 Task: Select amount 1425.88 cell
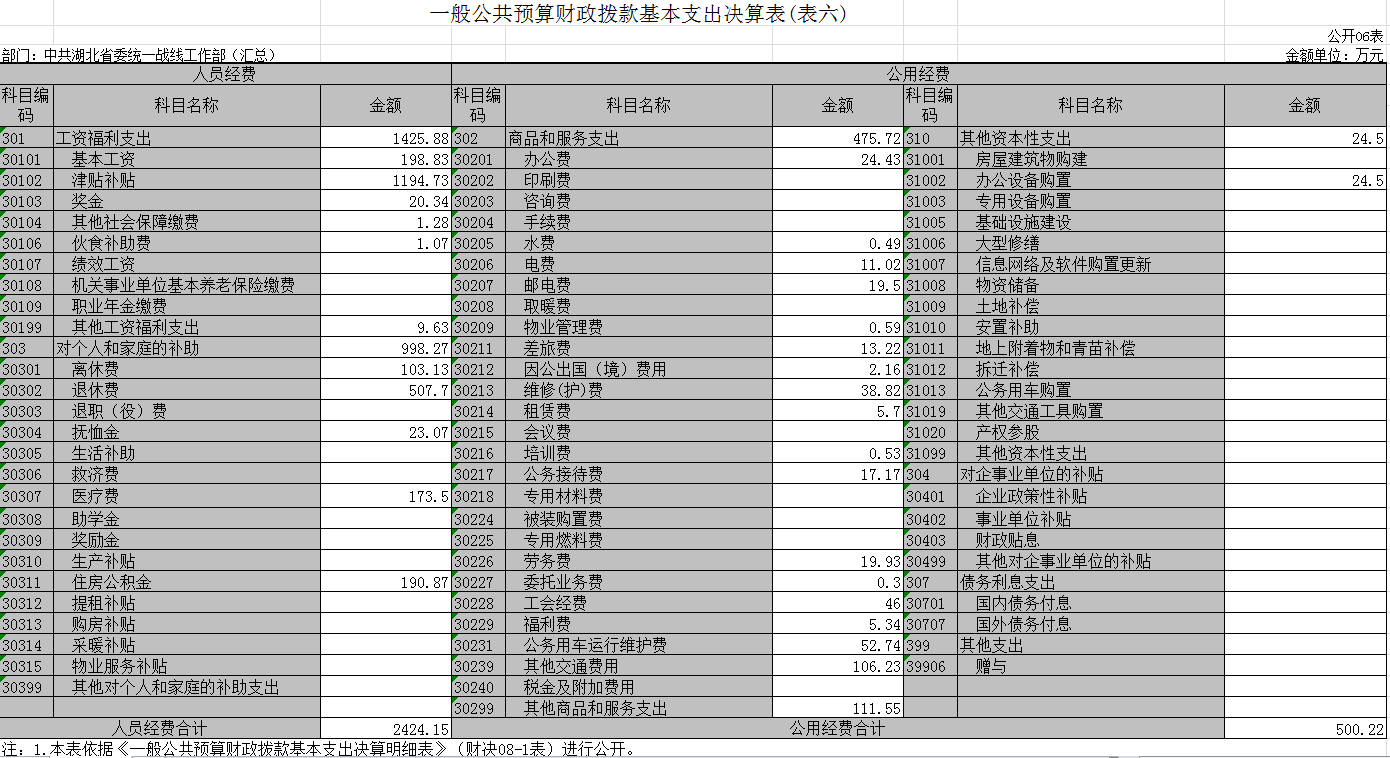(x=386, y=138)
